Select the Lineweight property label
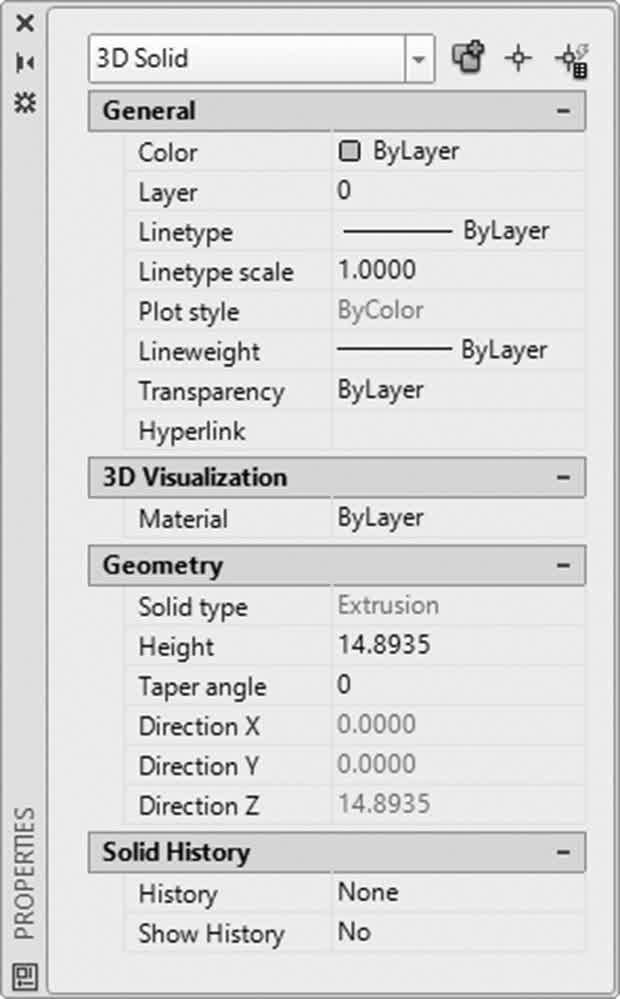 (199, 352)
